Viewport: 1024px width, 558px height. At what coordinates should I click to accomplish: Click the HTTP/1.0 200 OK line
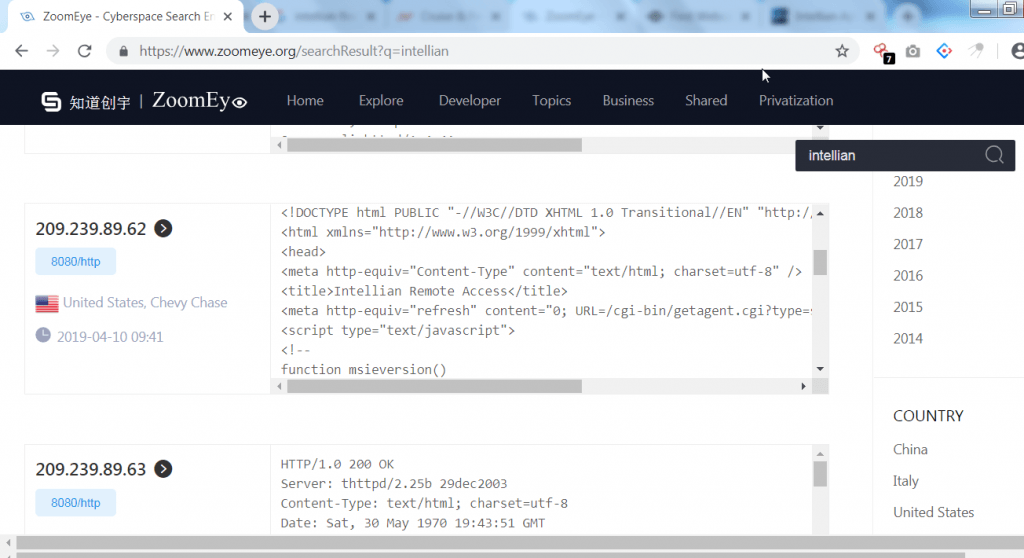(337, 464)
